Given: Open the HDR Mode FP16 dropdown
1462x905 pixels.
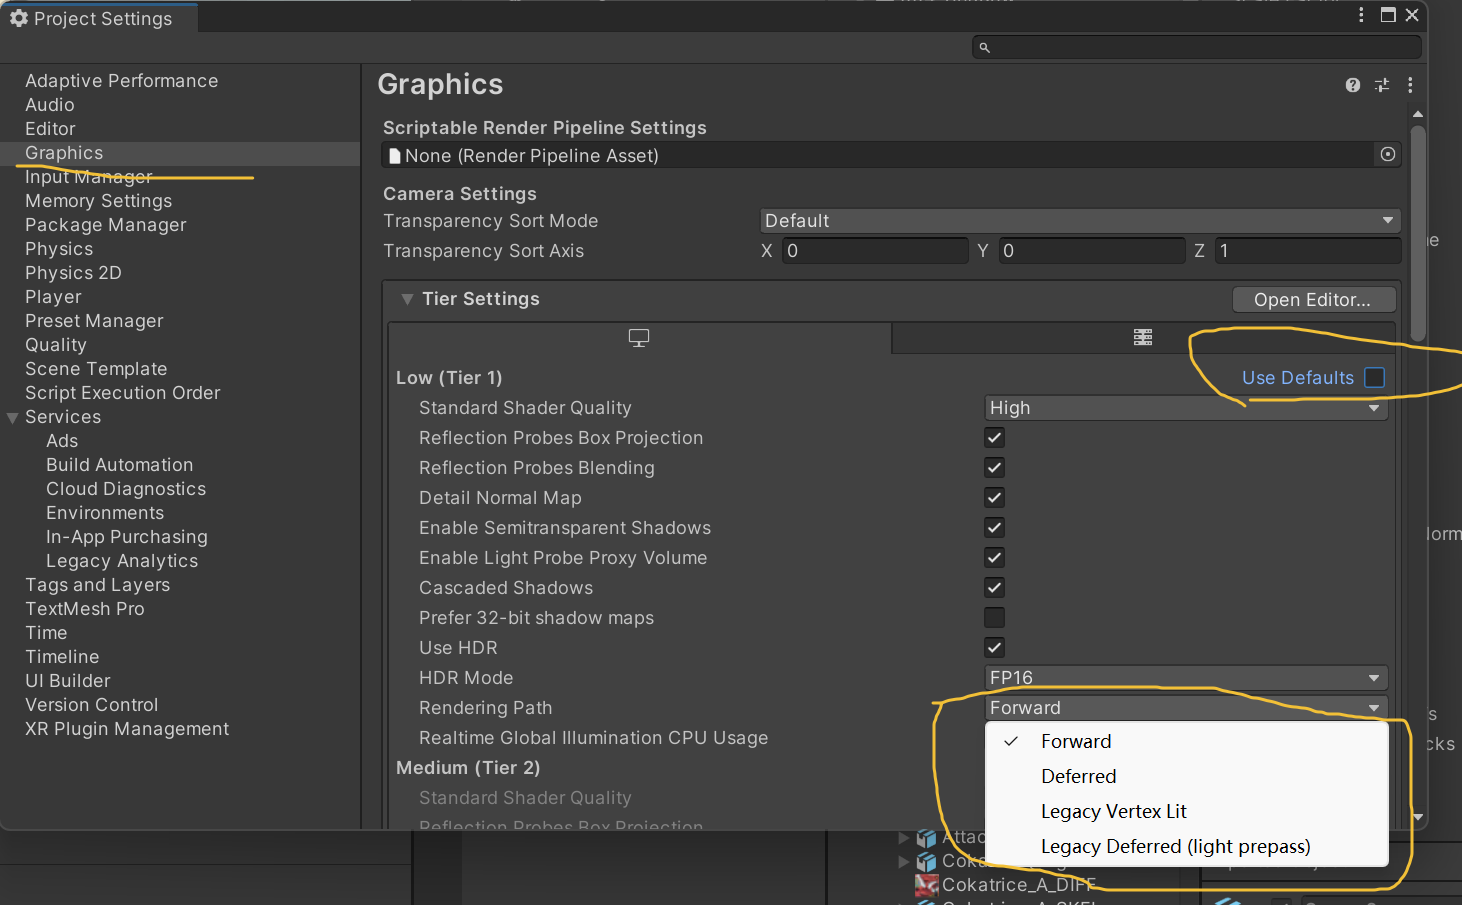Looking at the screenshot, I should [1186, 677].
